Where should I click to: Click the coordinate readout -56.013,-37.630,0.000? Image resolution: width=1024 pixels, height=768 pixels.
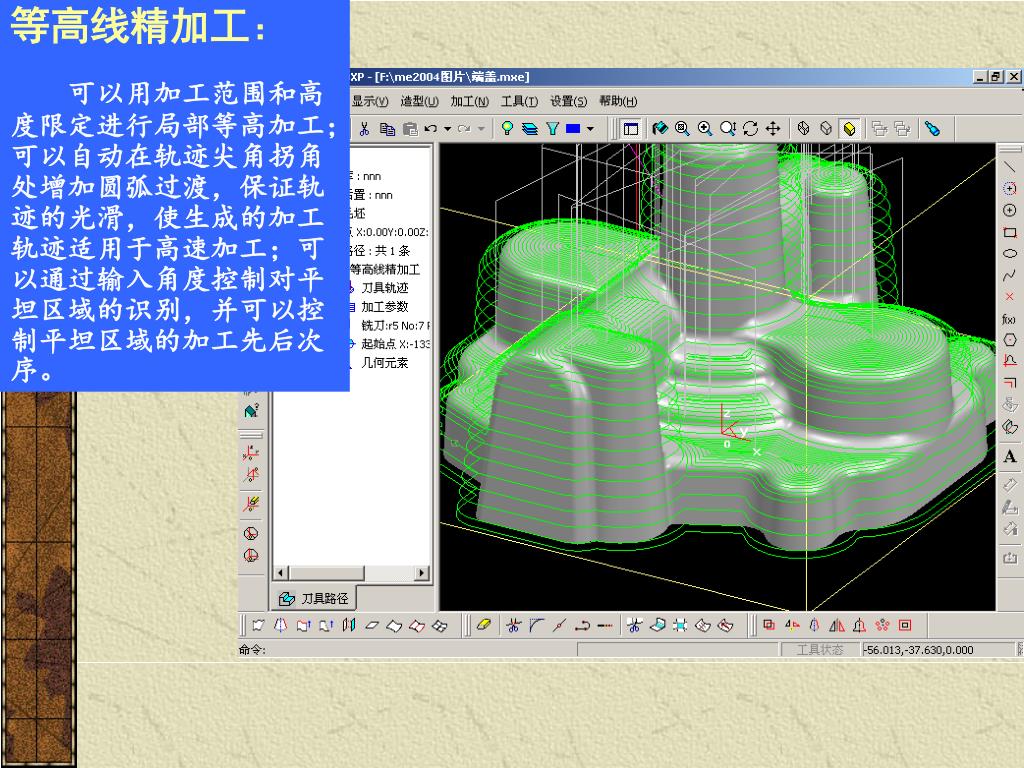tap(919, 650)
